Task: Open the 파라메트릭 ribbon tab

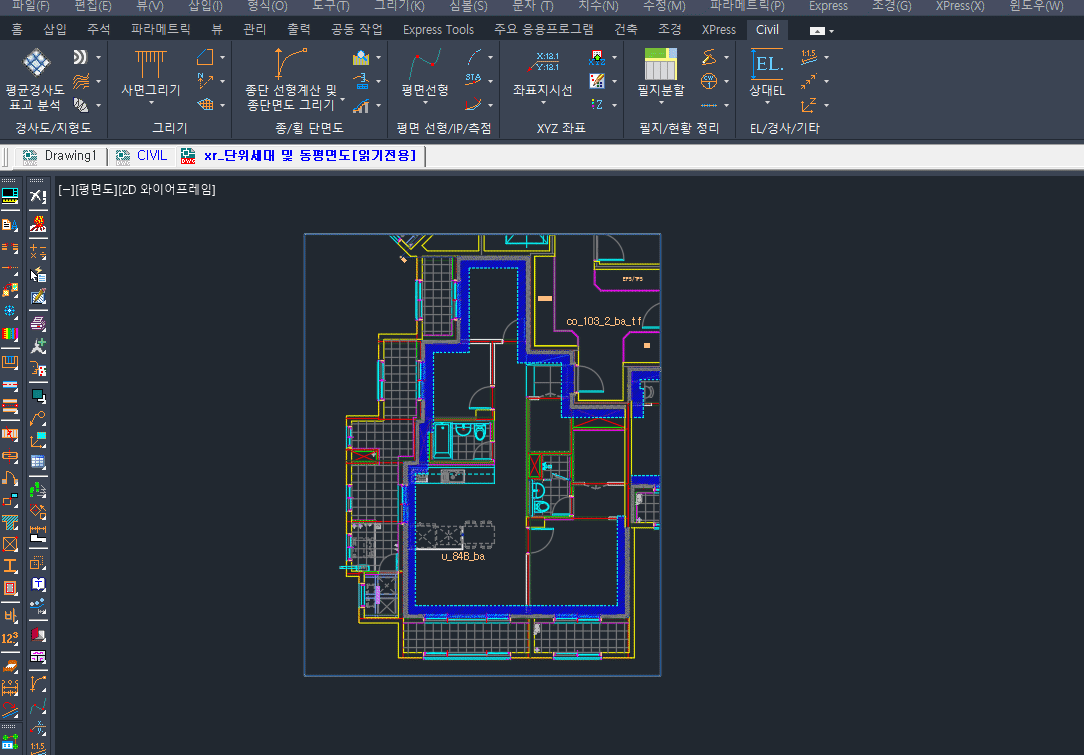Action: pyautogui.click(x=160, y=30)
